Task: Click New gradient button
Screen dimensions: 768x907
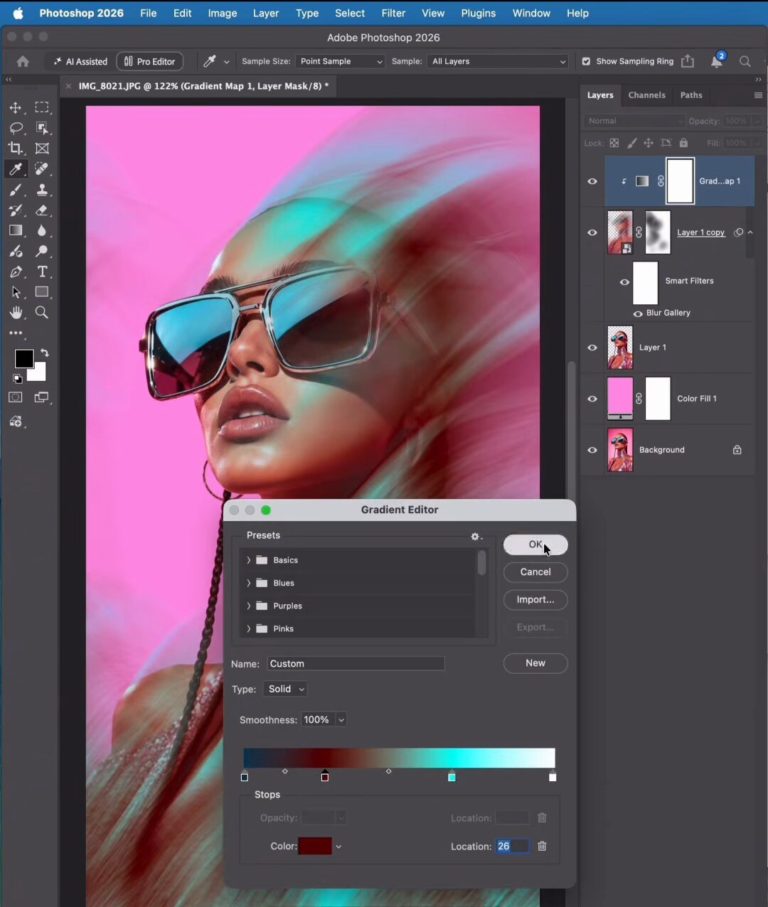Action: pos(536,663)
